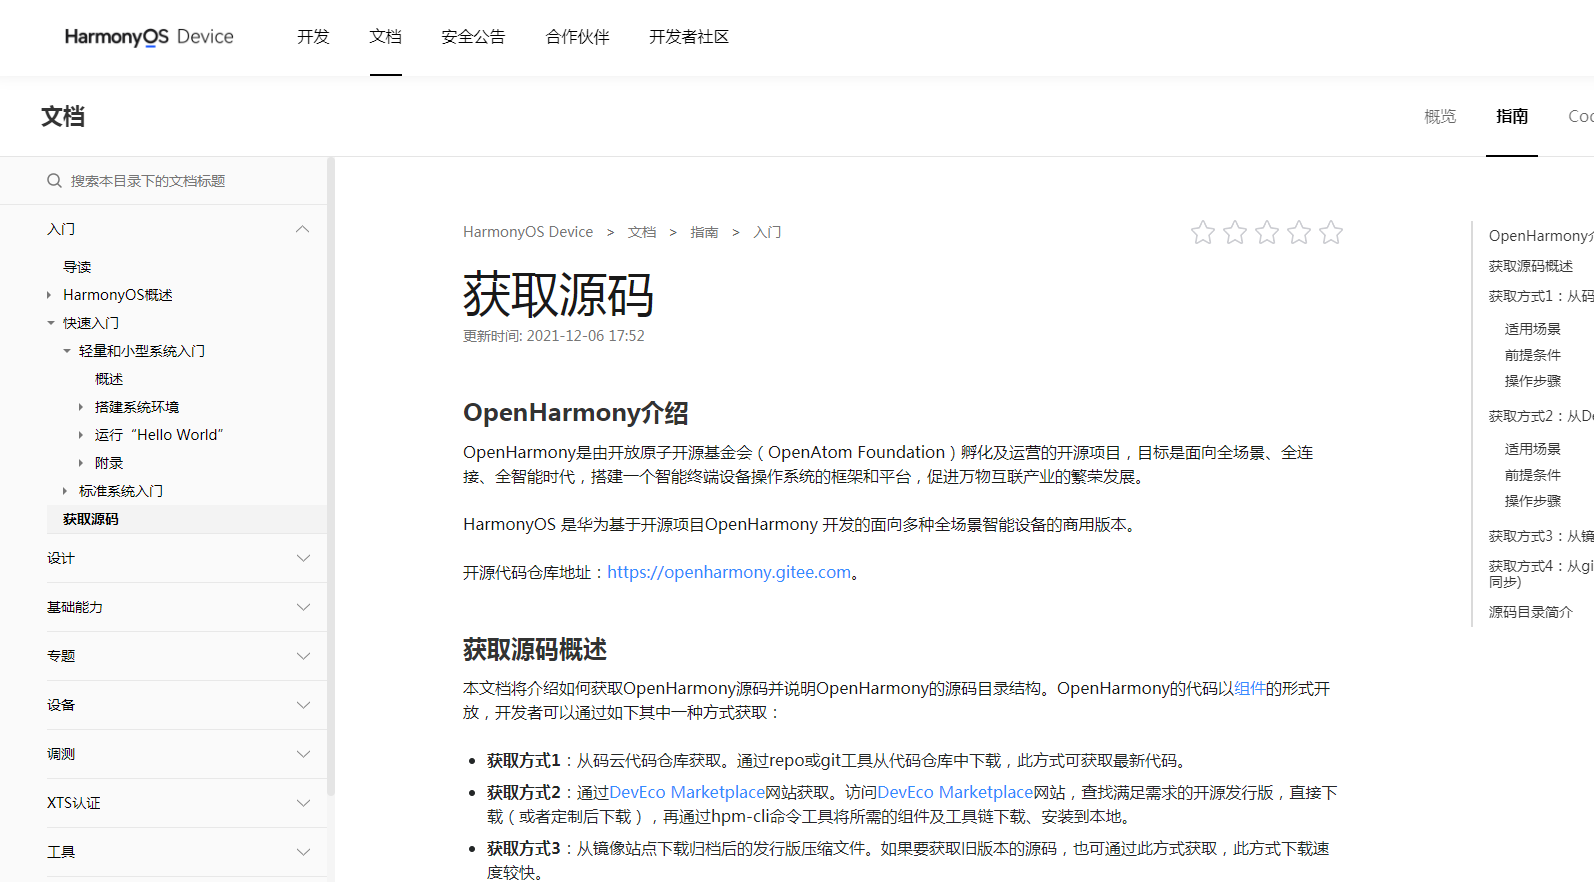Expand the 专题 section chevron
This screenshot has height=882, width=1594.
(x=303, y=656)
